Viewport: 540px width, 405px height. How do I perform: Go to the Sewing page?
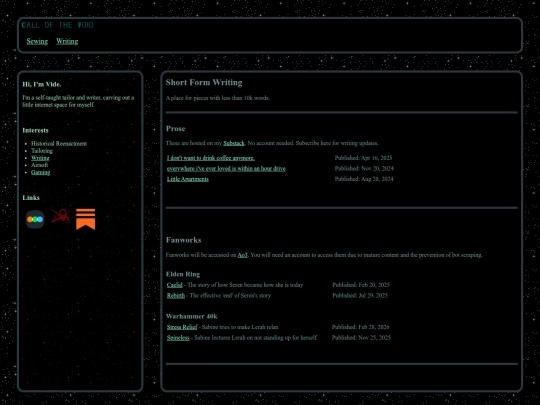tap(37, 41)
